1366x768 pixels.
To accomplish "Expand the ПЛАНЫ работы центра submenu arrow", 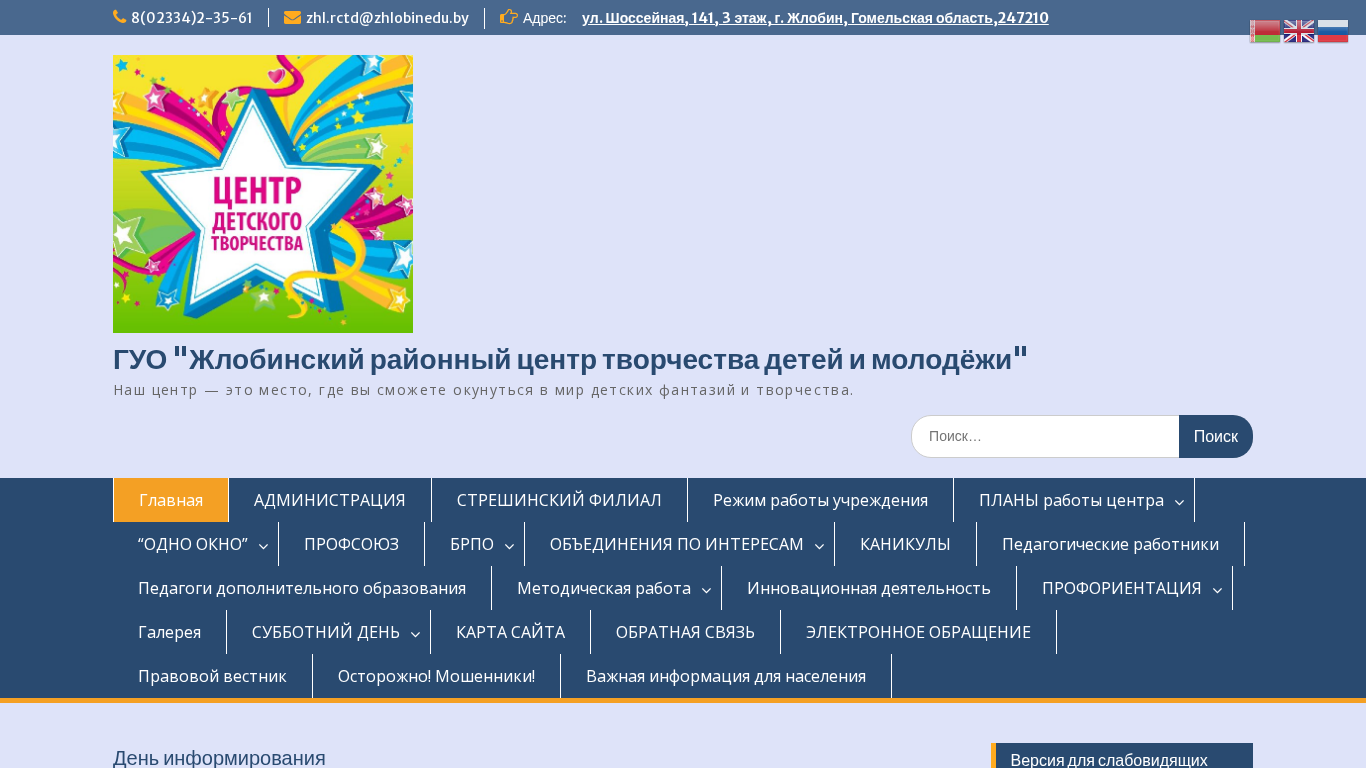I will 1180,501.
